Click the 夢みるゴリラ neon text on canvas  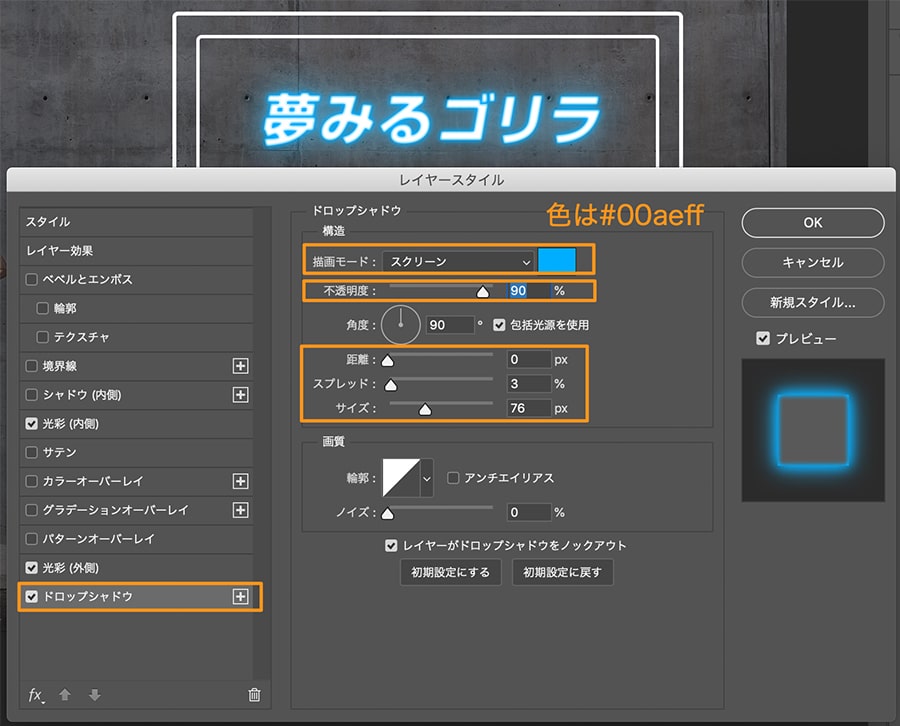pyautogui.click(x=432, y=118)
